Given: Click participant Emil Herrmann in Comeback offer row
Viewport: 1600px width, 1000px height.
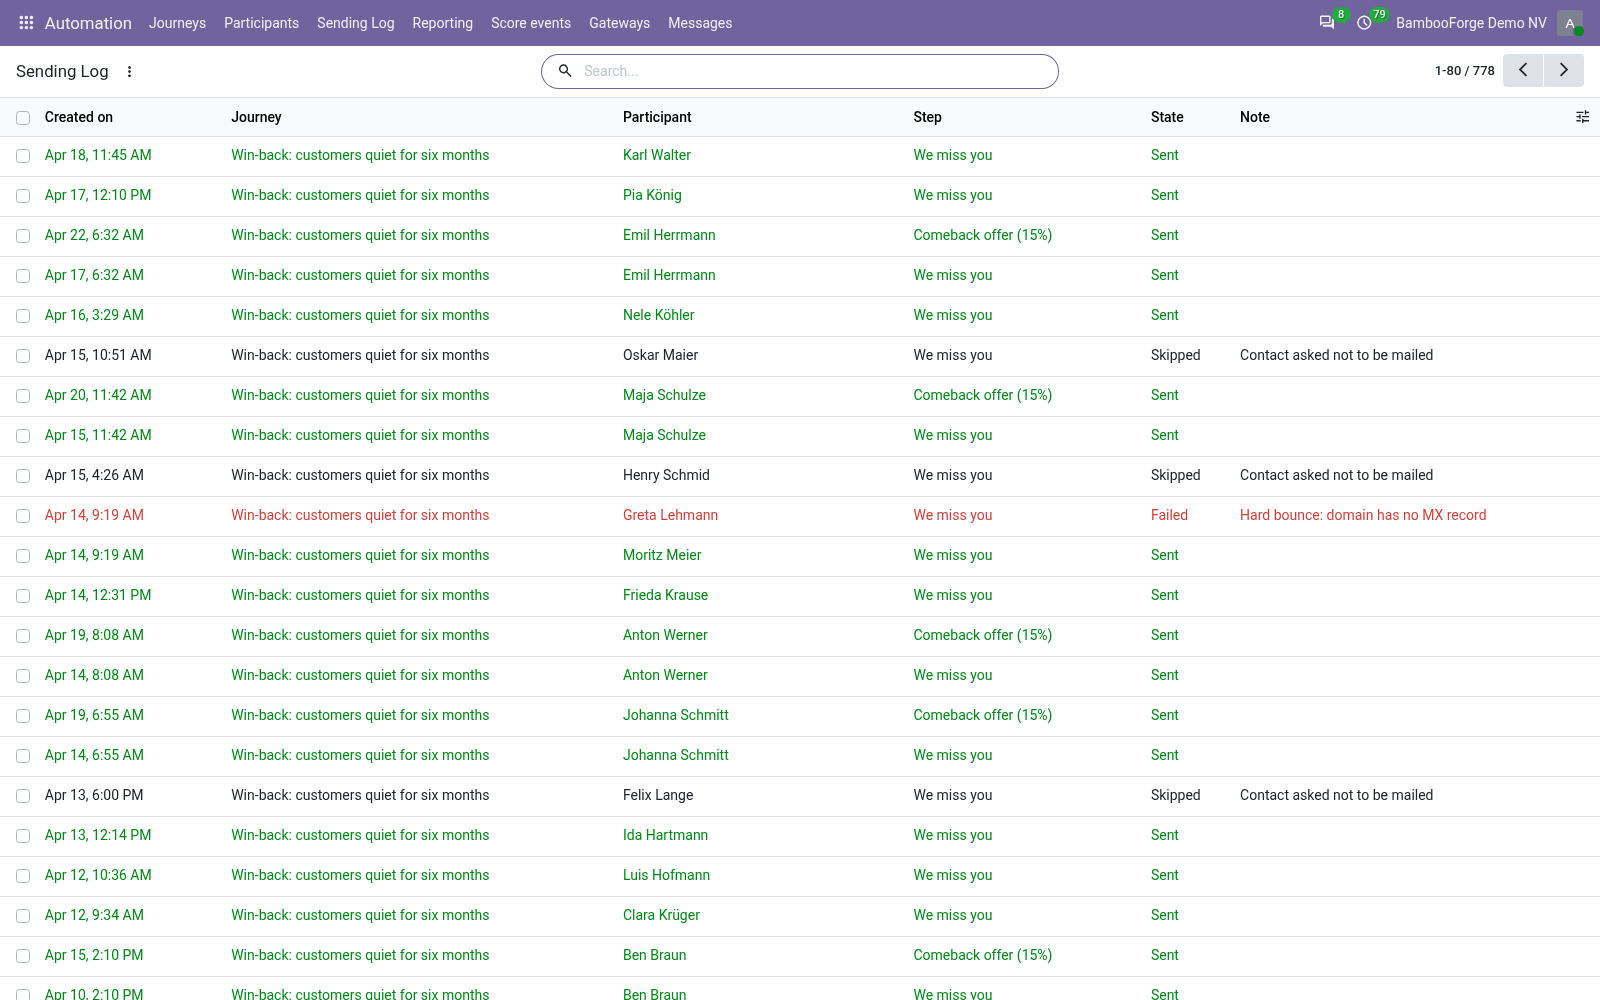Looking at the screenshot, I should (669, 235).
